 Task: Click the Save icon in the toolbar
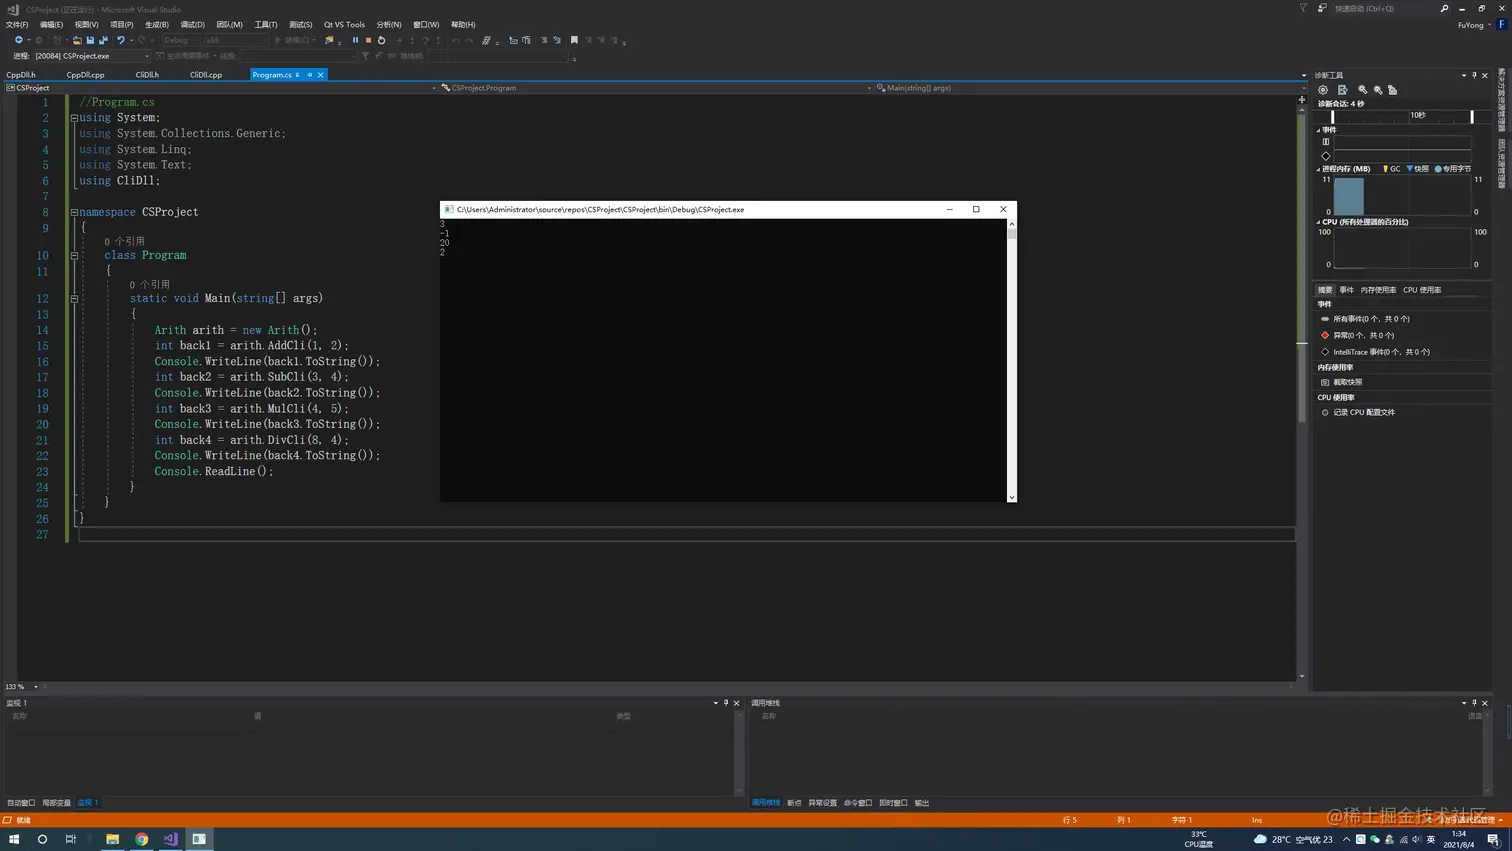tap(90, 40)
